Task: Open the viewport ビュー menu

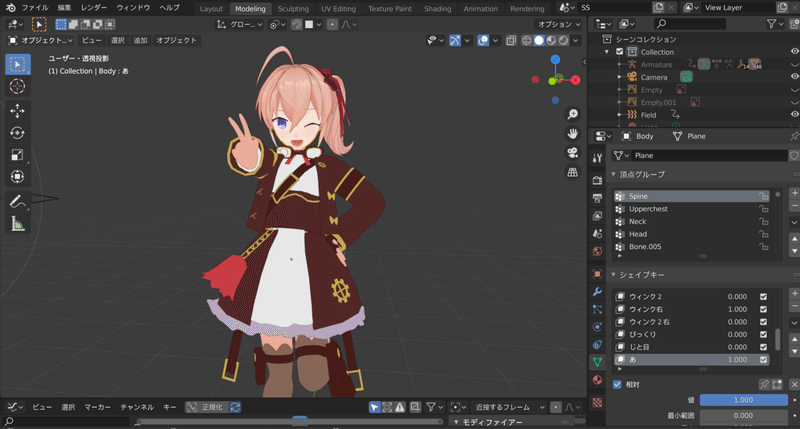Action: 92,40
